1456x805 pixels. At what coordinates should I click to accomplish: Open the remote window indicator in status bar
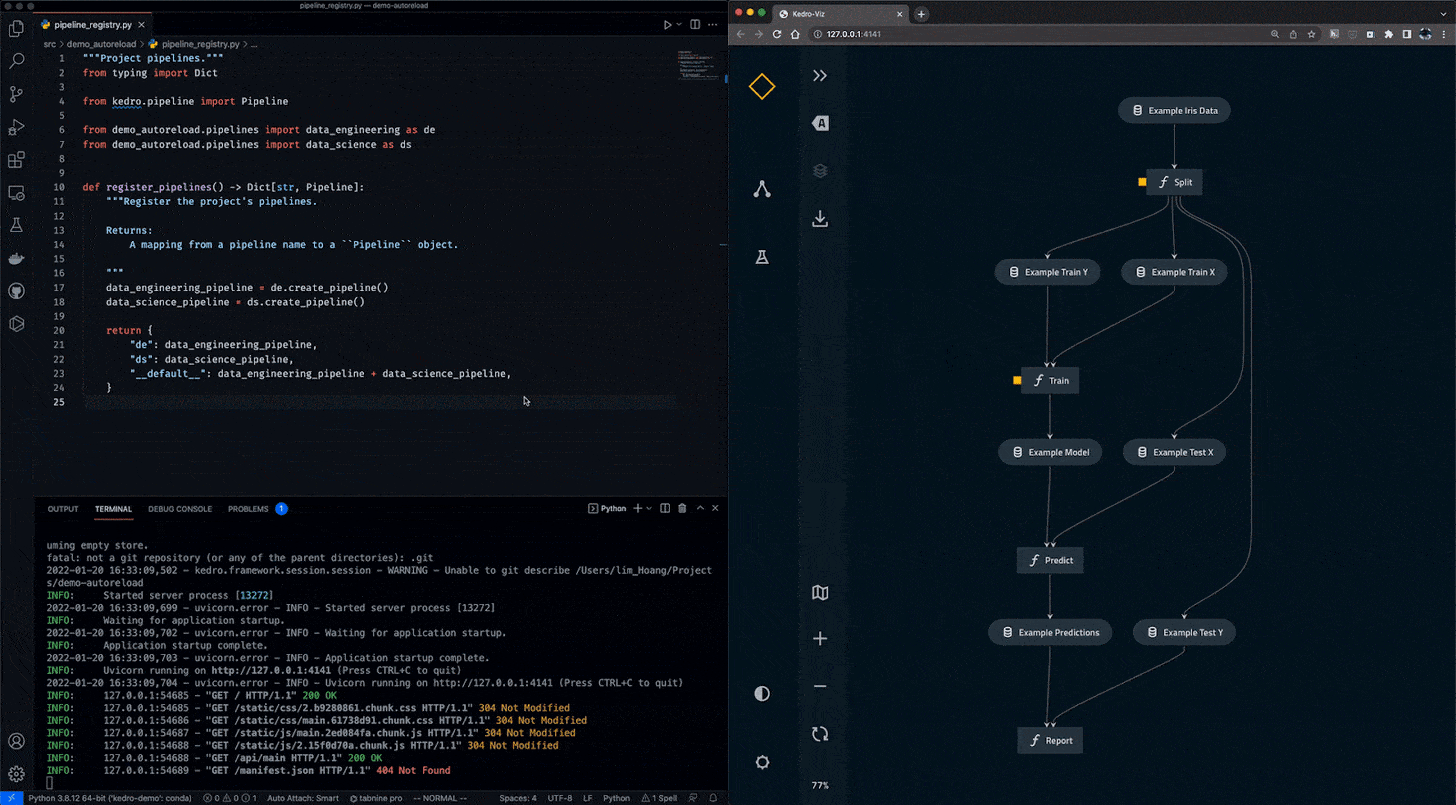coord(11,798)
